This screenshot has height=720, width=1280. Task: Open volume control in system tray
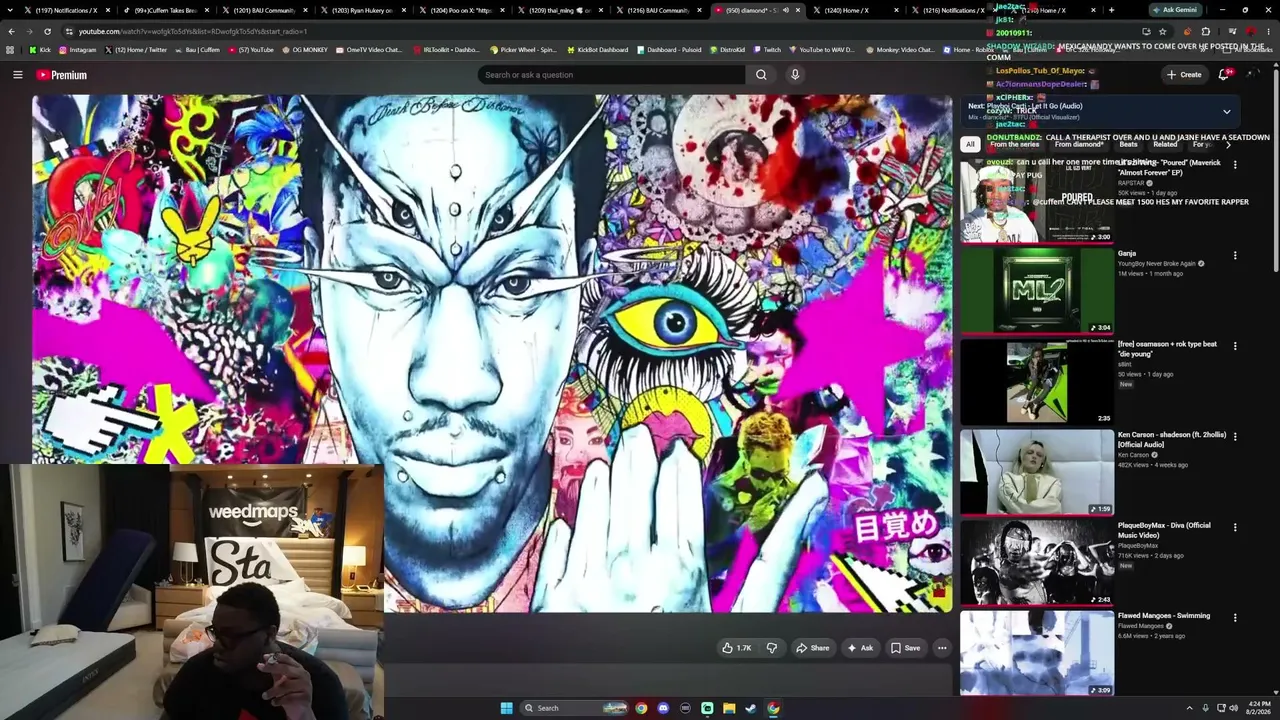point(1233,708)
